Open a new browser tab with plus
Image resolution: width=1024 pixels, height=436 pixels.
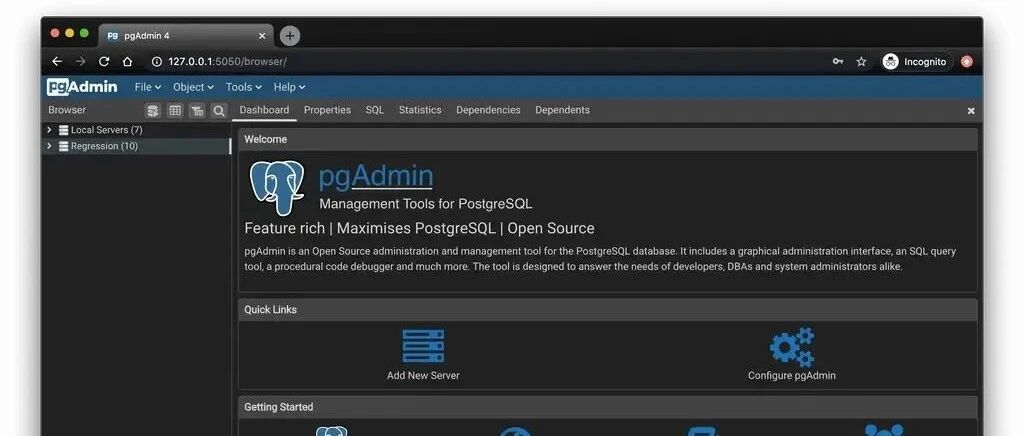[x=290, y=36]
